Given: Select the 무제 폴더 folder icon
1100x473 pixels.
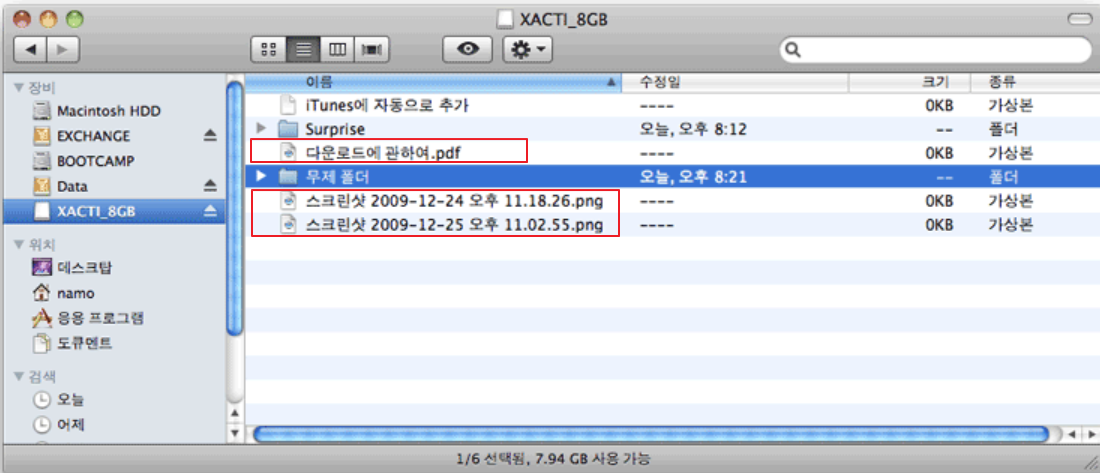Looking at the screenshot, I should click(288, 175).
